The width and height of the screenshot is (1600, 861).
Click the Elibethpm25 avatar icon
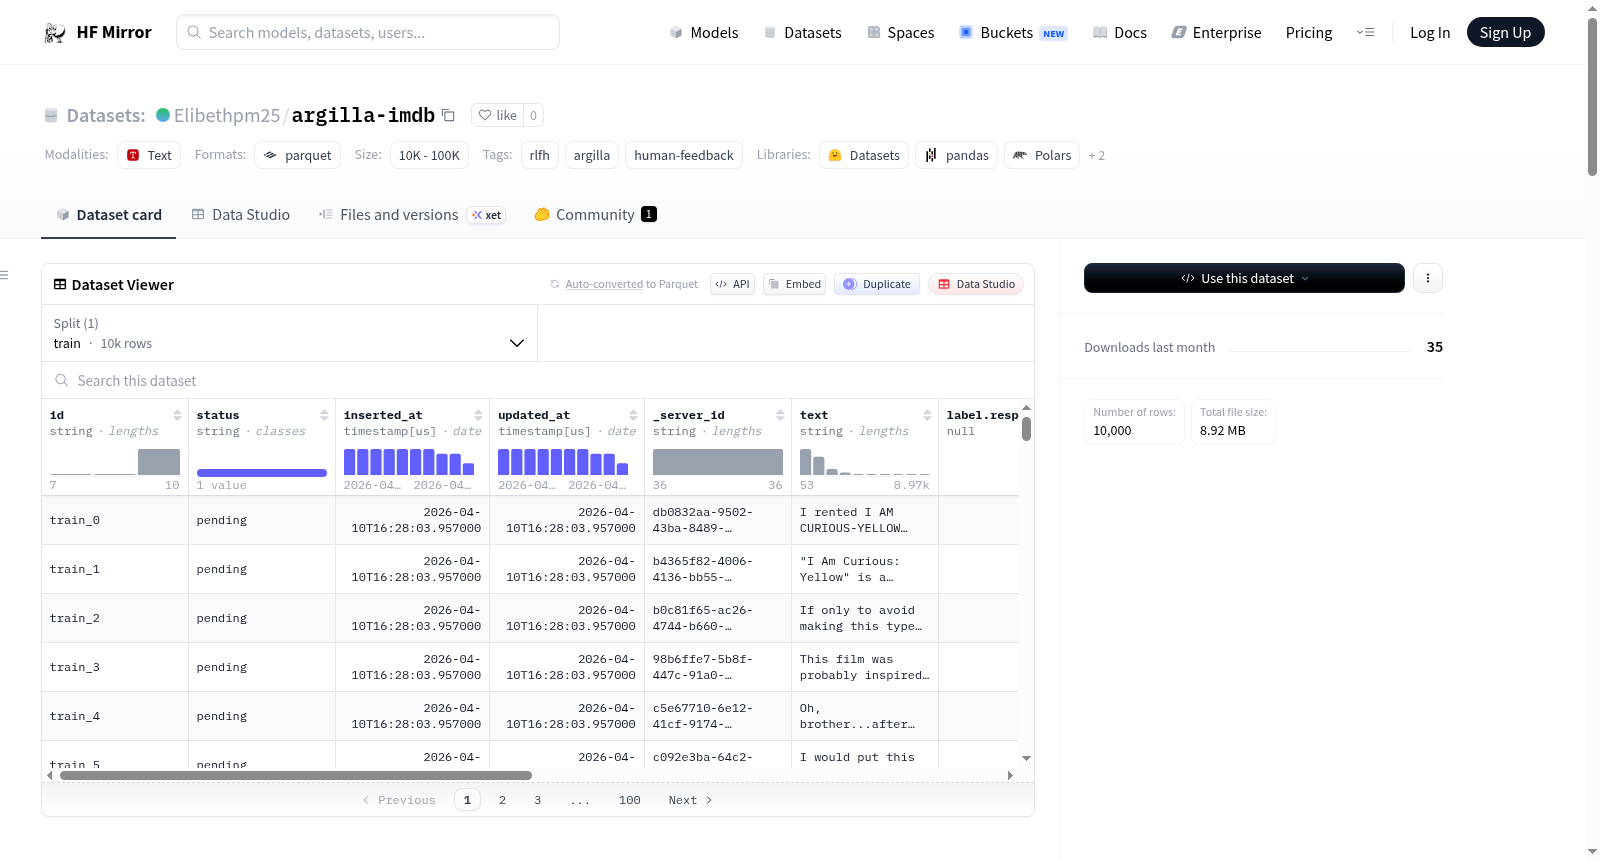(163, 115)
